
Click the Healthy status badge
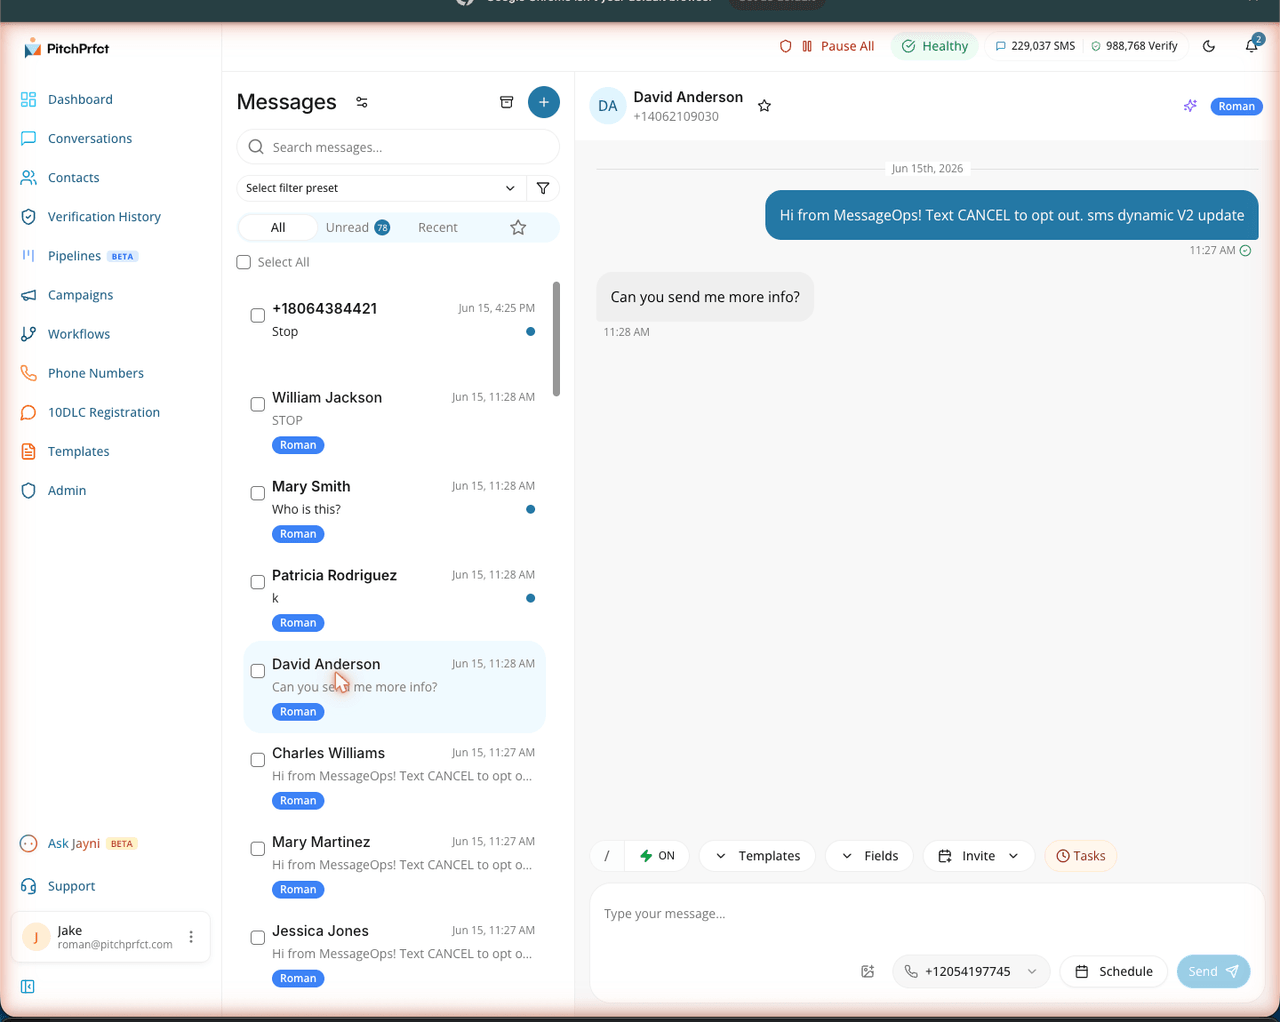(x=935, y=46)
